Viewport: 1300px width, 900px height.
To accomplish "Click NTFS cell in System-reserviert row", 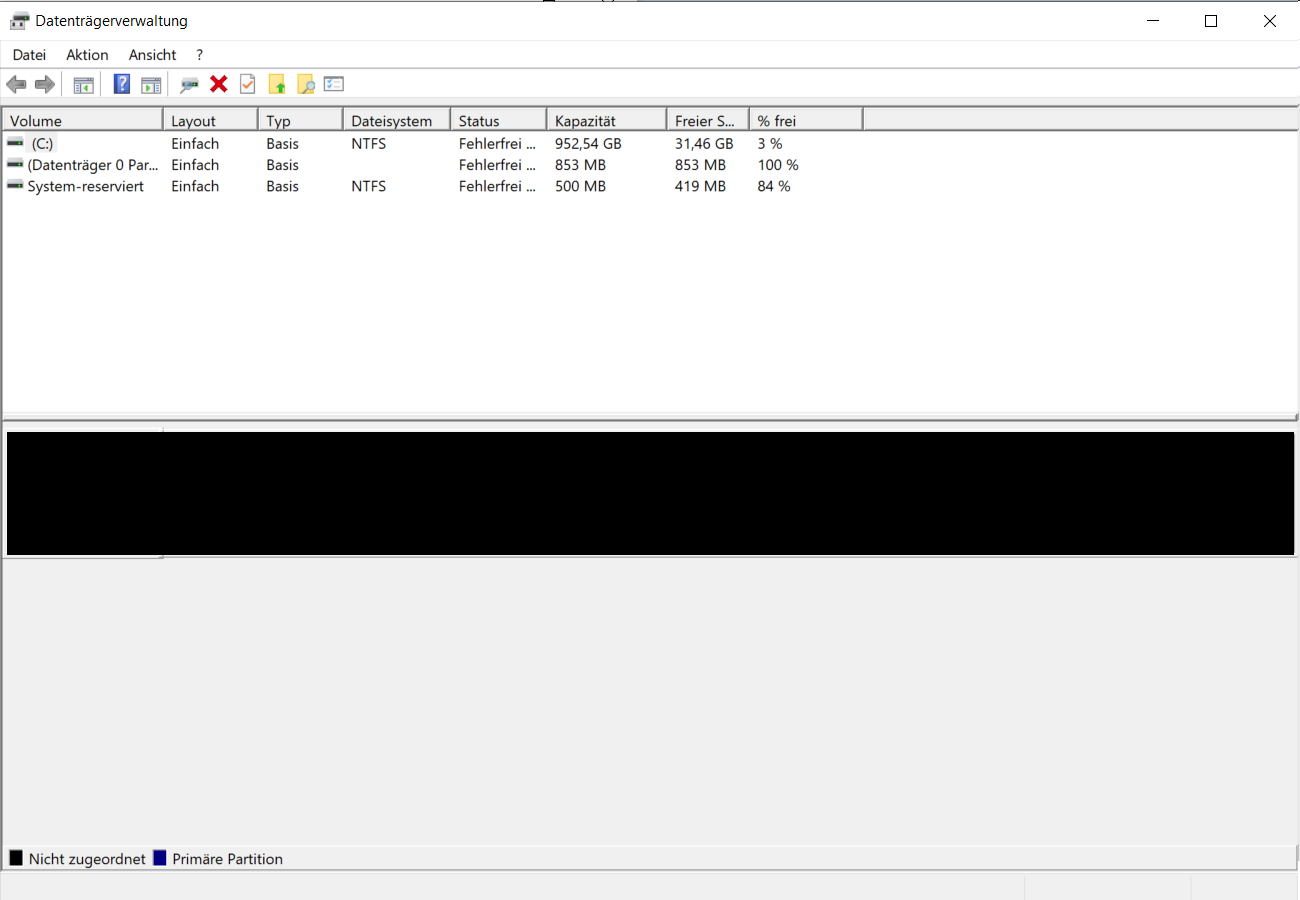I will click(x=368, y=185).
